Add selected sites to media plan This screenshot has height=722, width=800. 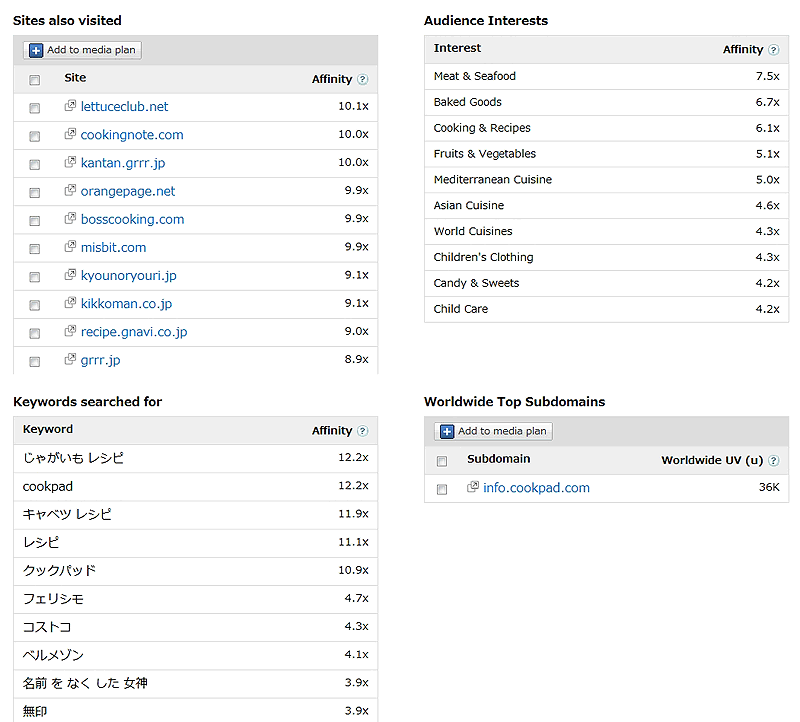(83, 50)
